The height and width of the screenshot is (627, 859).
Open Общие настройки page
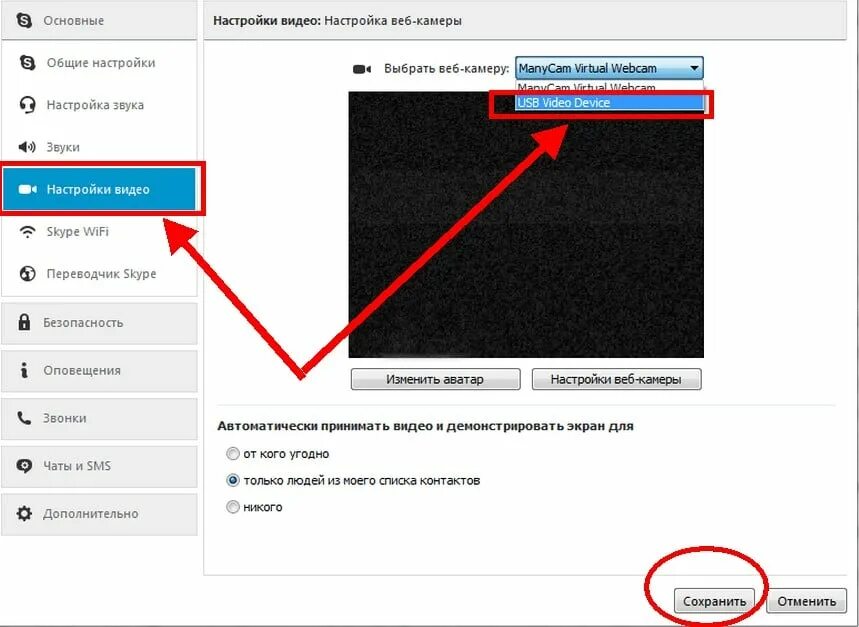99,62
